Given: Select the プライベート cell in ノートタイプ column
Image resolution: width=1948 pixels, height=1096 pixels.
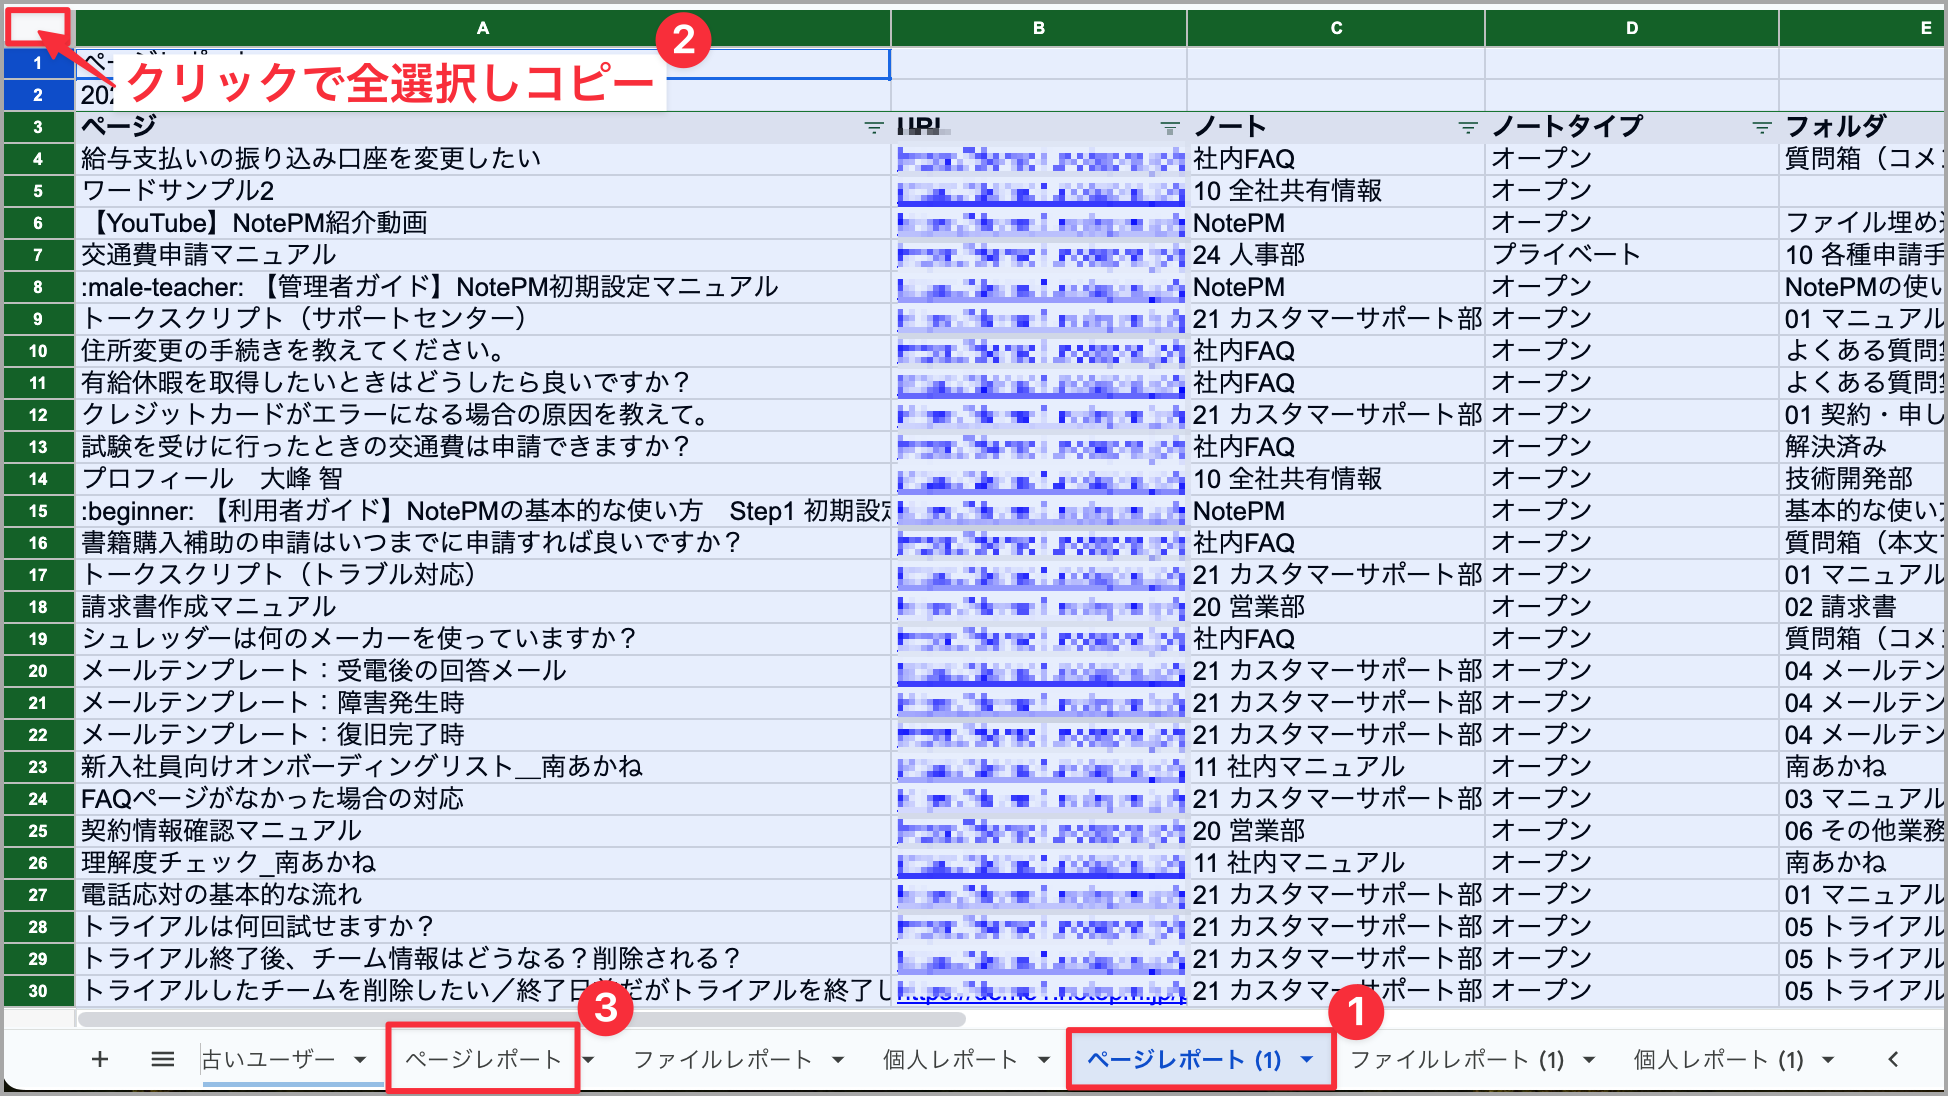Looking at the screenshot, I should pos(1632,255).
